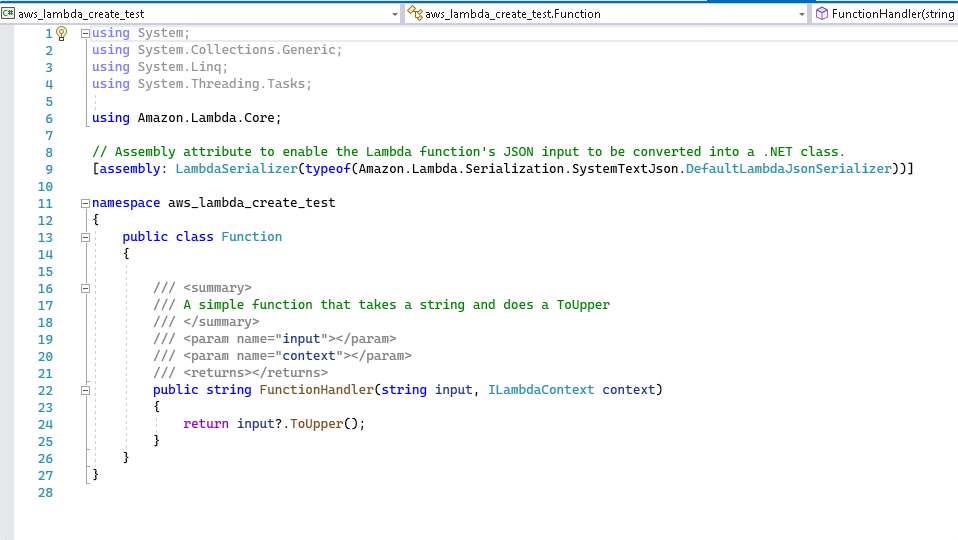Viewport: 958px width, 540px height.
Task: Click 'using Amazon.Lambda.Core;' line
Action: pos(186,118)
